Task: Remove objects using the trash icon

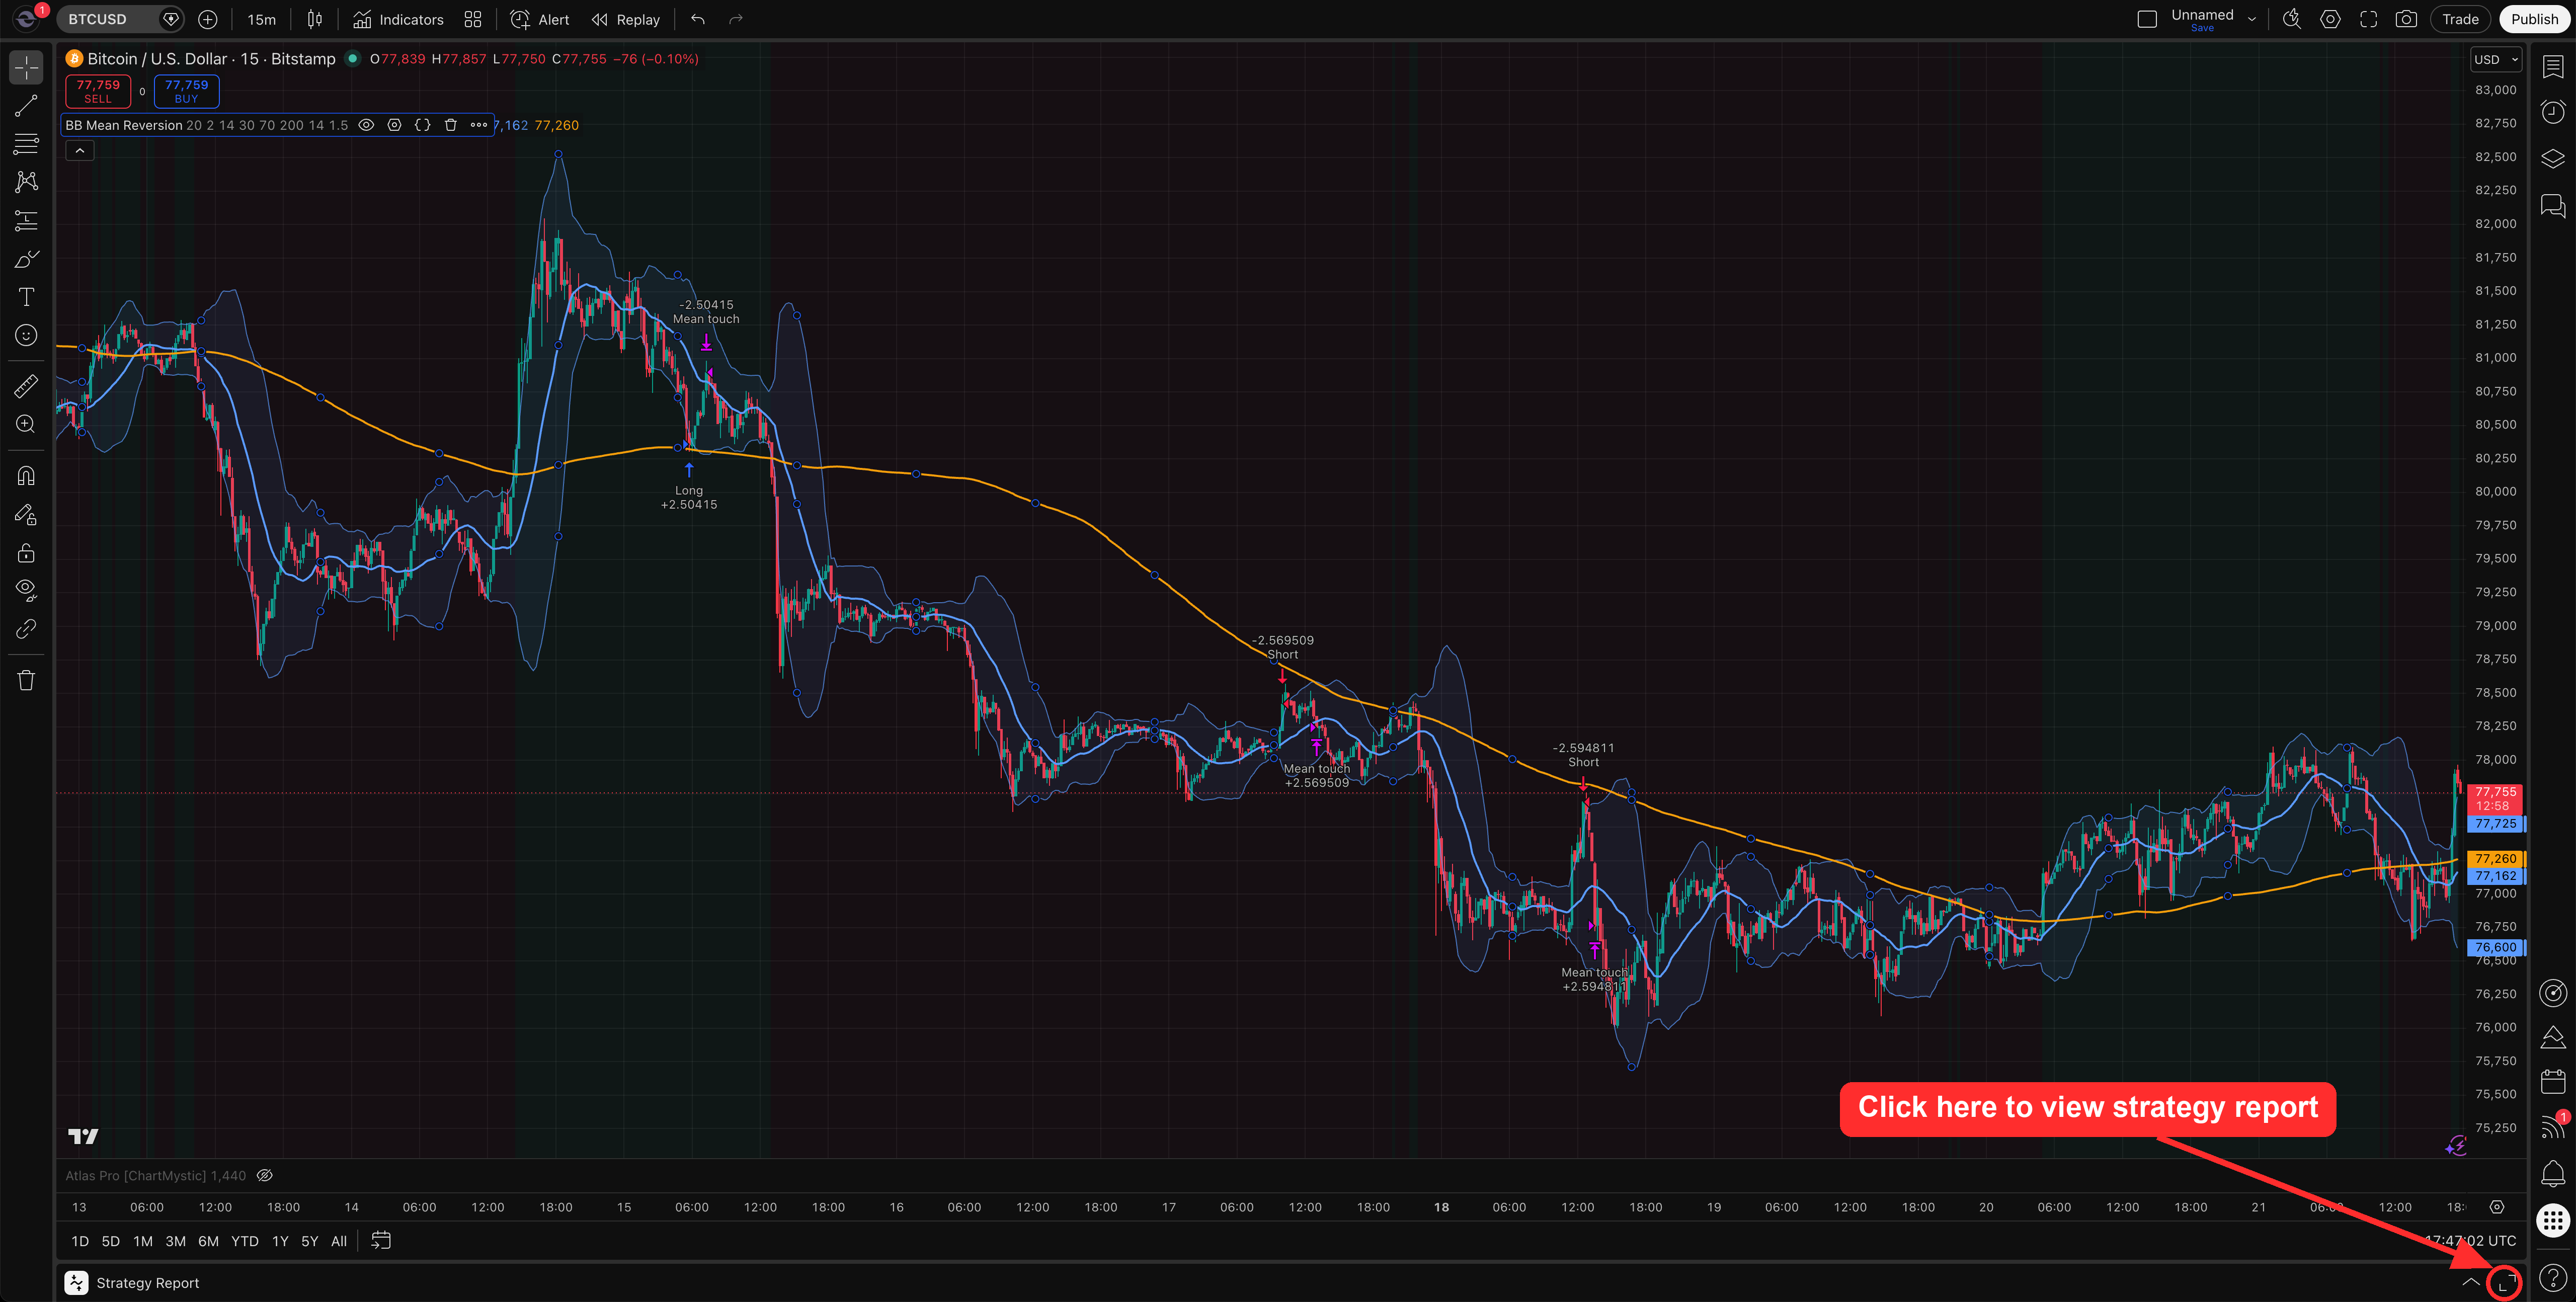Action: click(26, 680)
